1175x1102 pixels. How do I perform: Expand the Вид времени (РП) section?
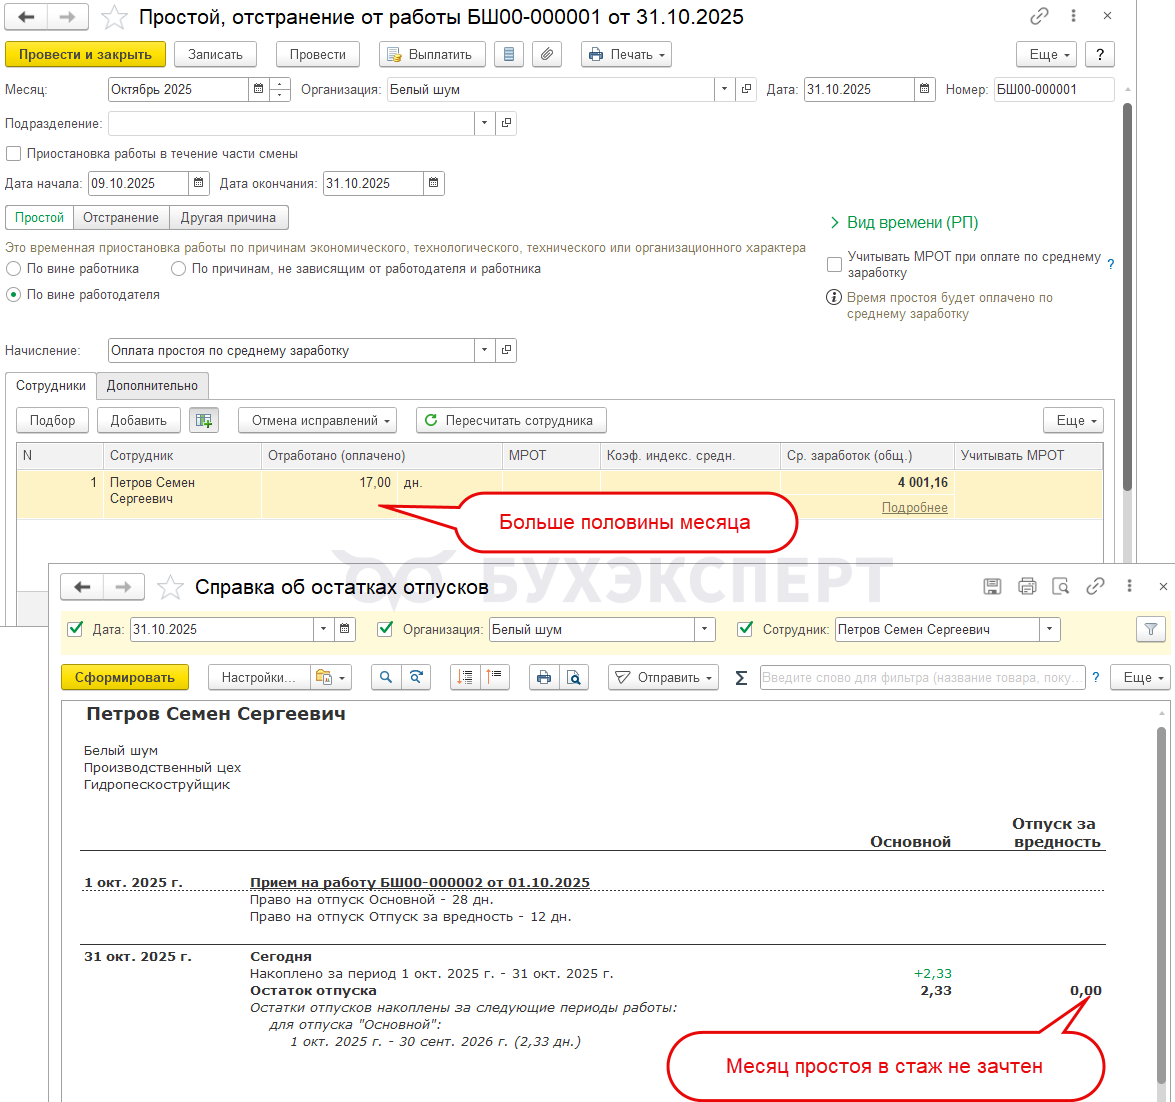(904, 222)
